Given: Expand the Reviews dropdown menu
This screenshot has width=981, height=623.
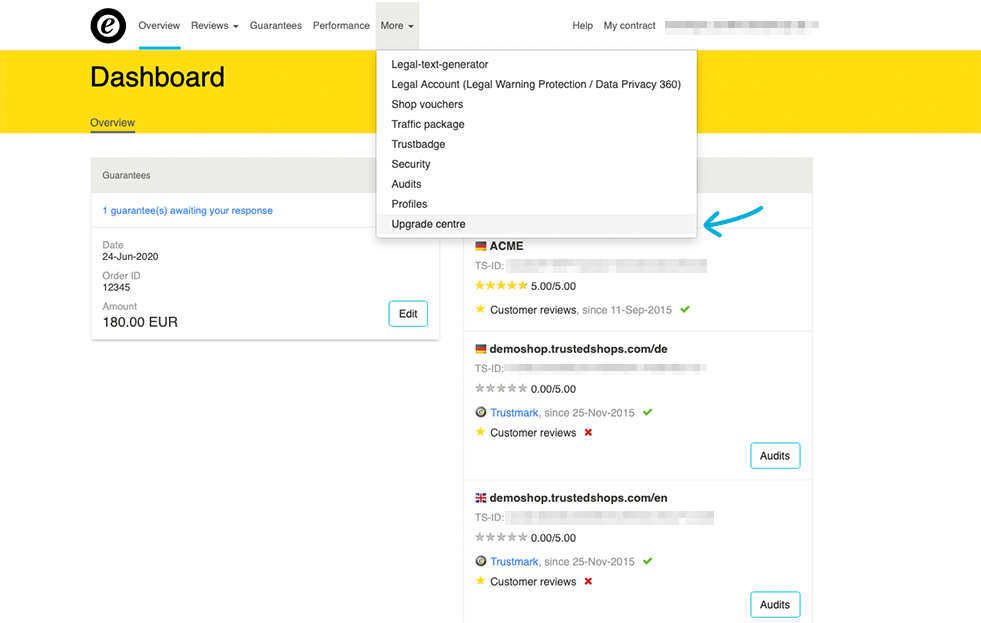Looking at the screenshot, I should coord(215,26).
